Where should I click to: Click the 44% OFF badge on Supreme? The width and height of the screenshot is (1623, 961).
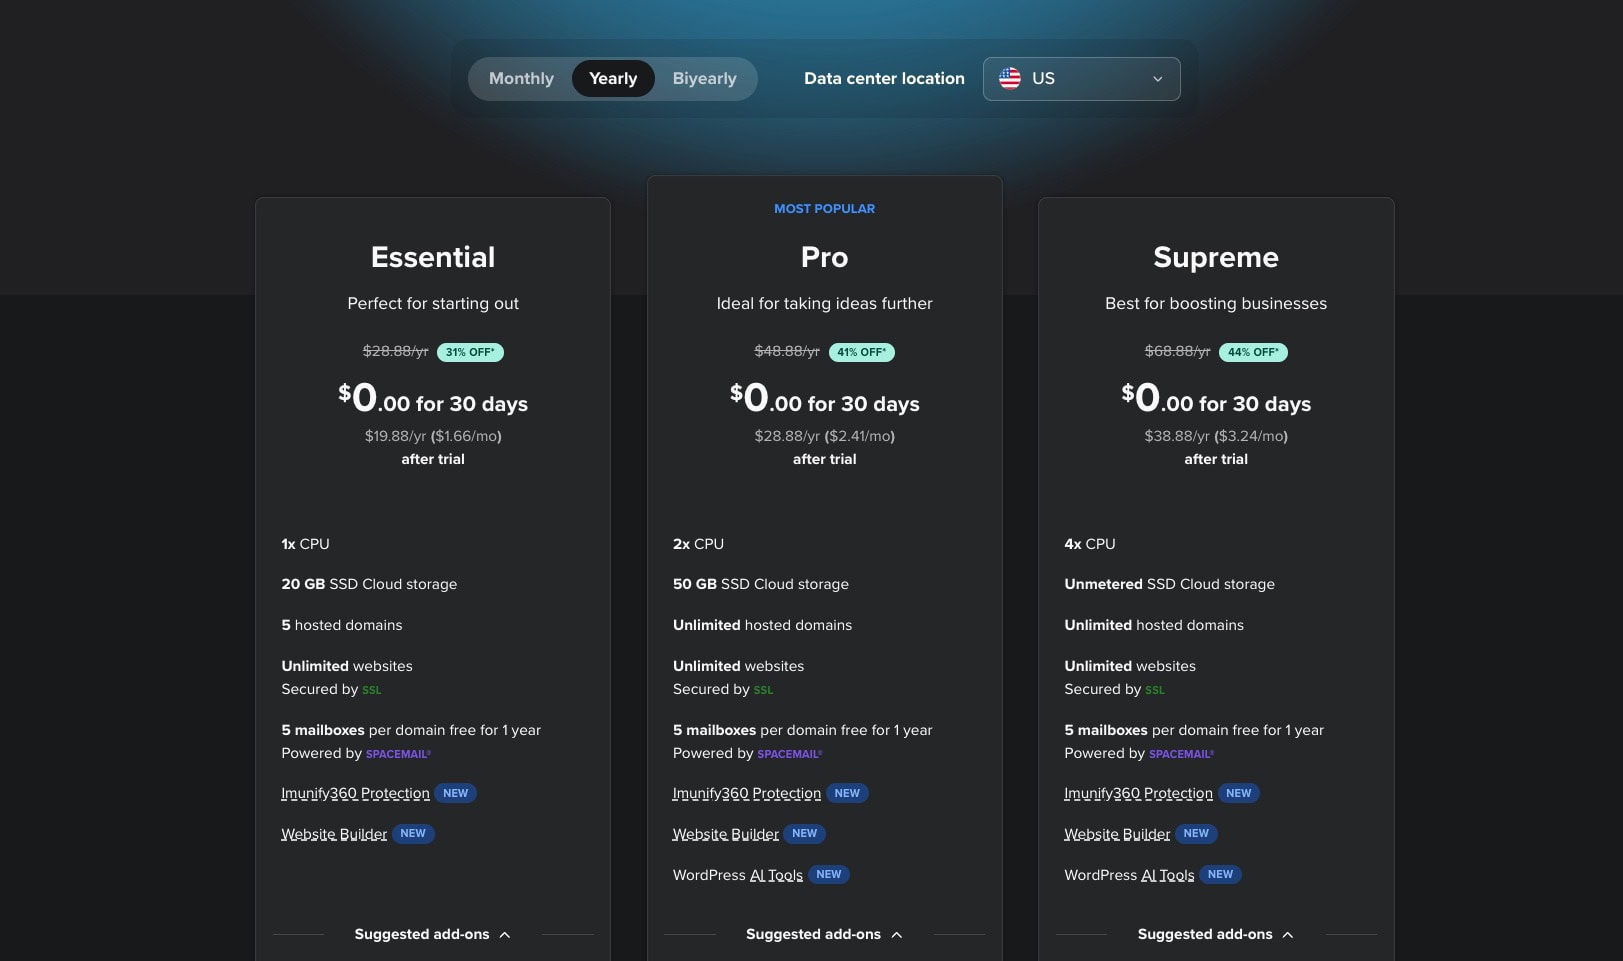point(1253,352)
